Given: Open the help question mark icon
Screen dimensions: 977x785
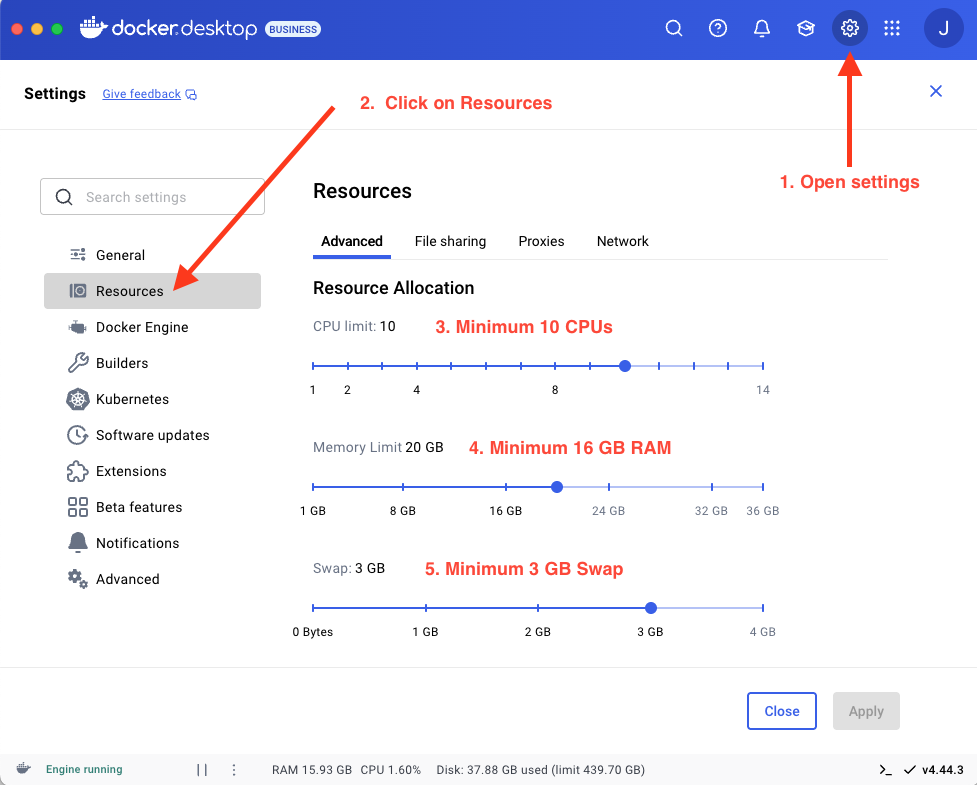Looking at the screenshot, I should (x=718, y=28).
